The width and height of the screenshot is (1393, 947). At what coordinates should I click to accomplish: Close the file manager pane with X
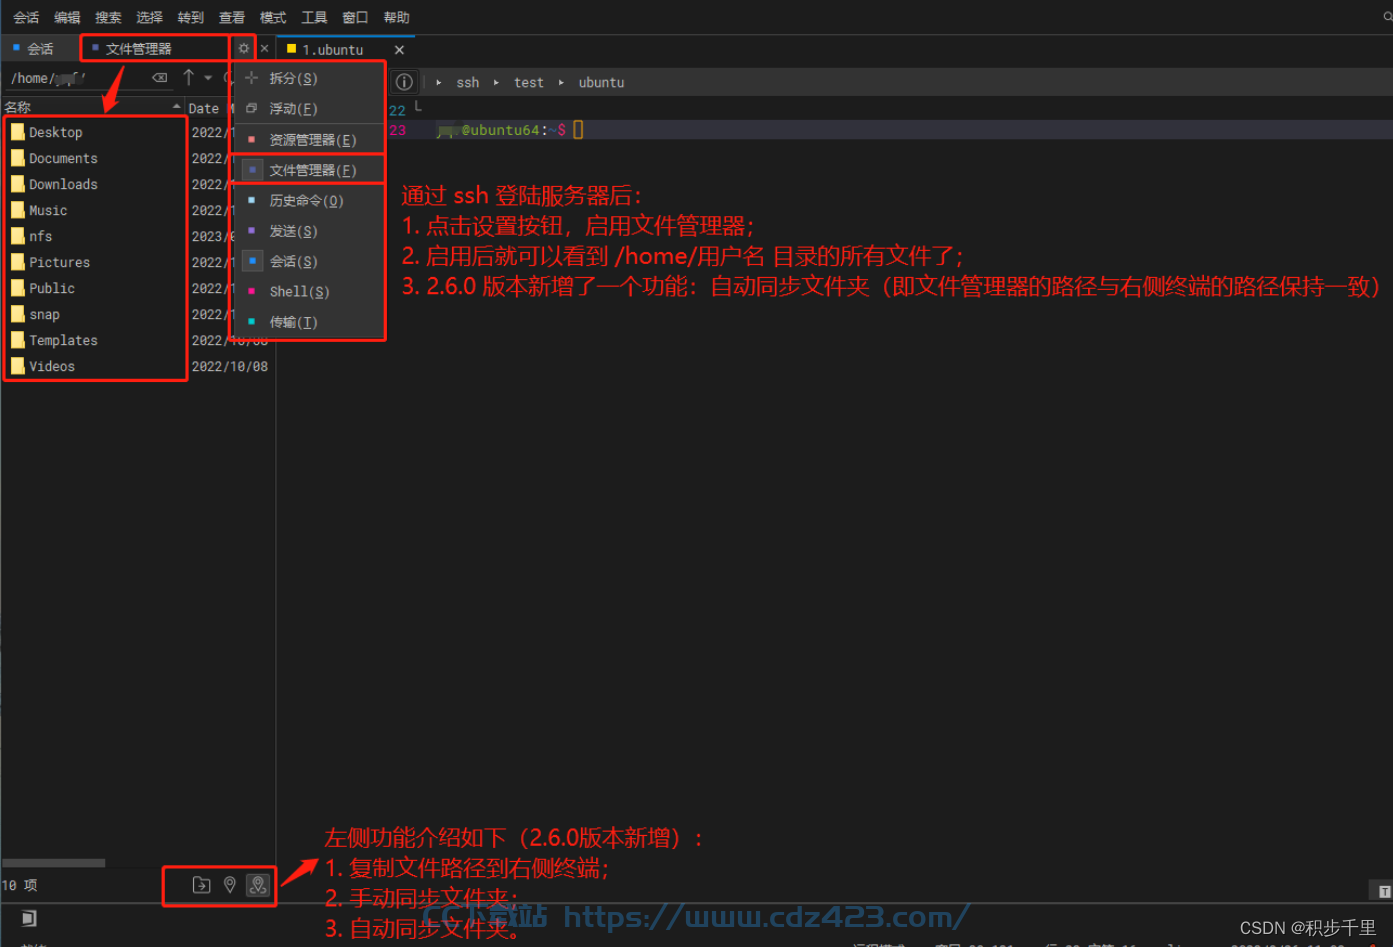click(264, 48)
